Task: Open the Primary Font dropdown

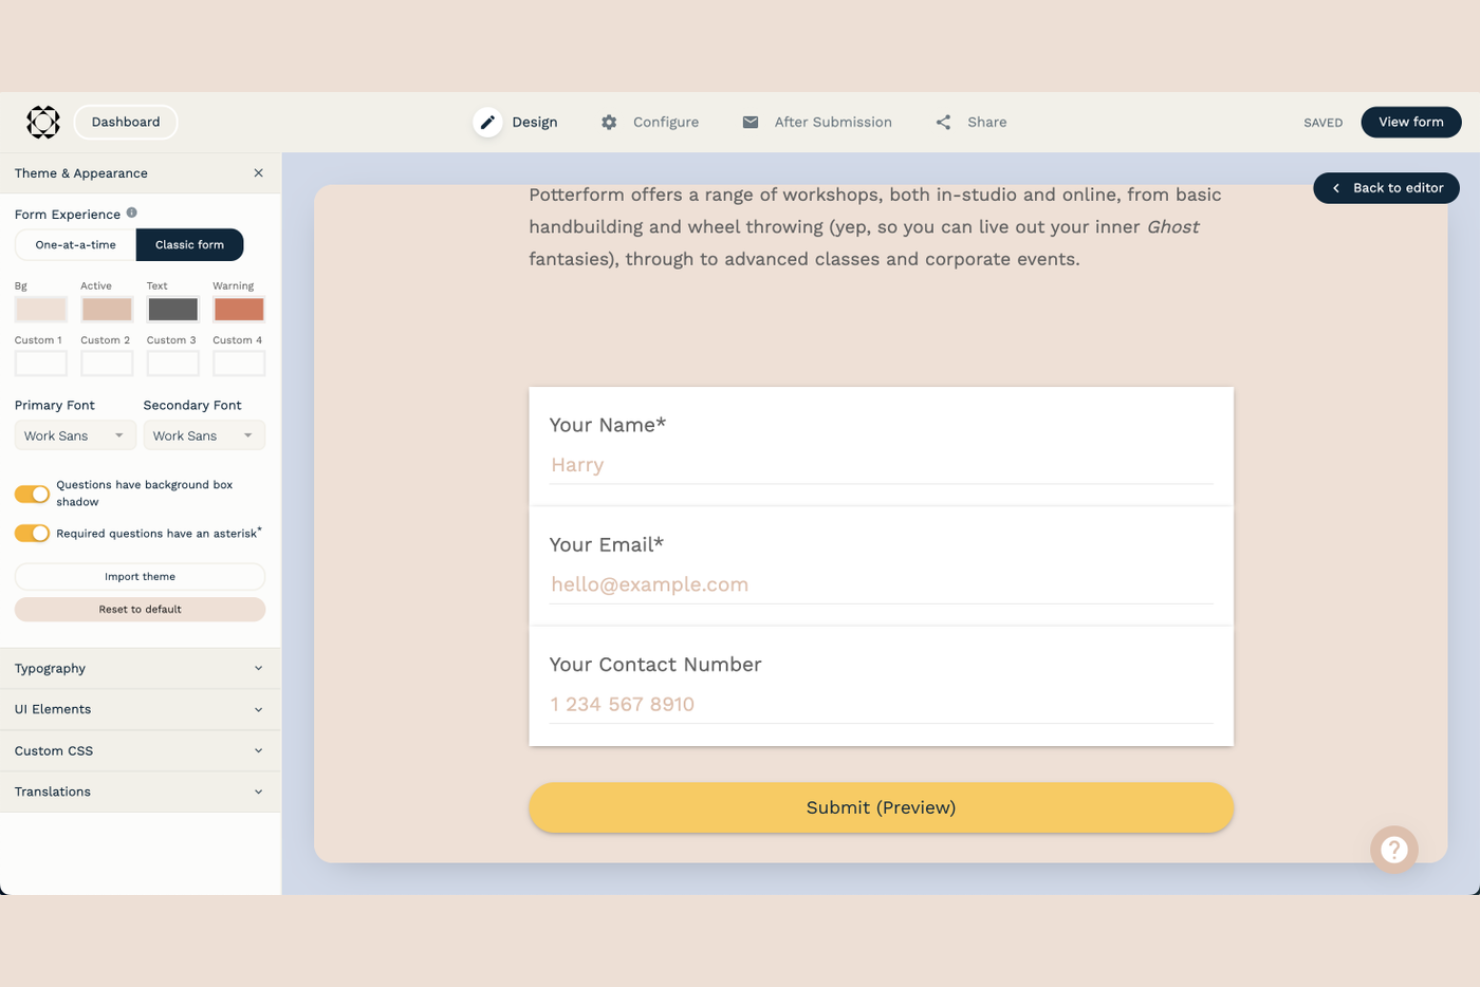Action: [x=74, y=435]
